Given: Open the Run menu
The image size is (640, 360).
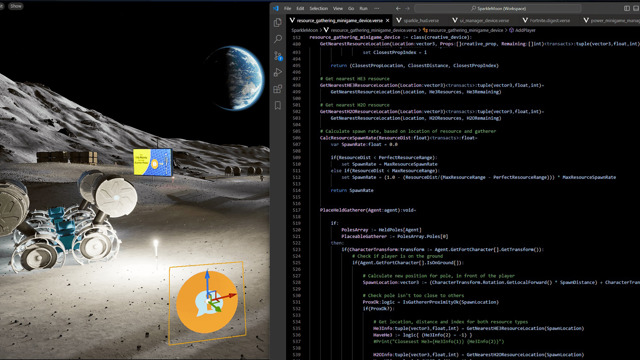Looking at the screenshot, I should [x=363, y=8].
